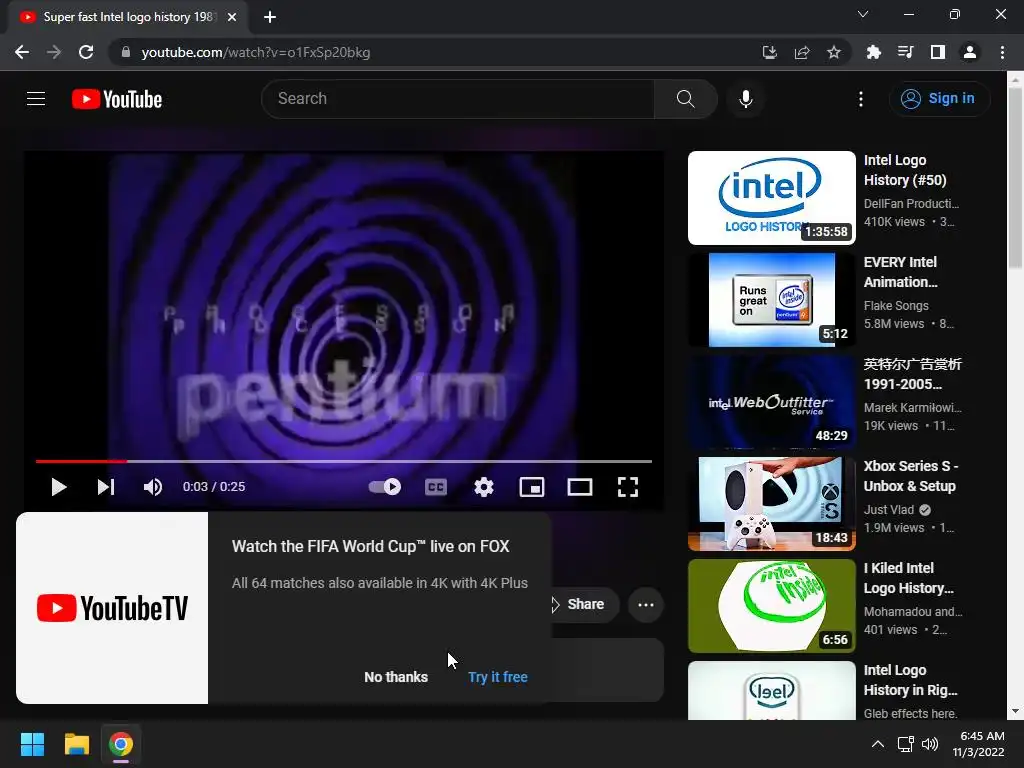This screenshot has width=1024, height=768.
Task: View site information lock icon
Action: 126,52
